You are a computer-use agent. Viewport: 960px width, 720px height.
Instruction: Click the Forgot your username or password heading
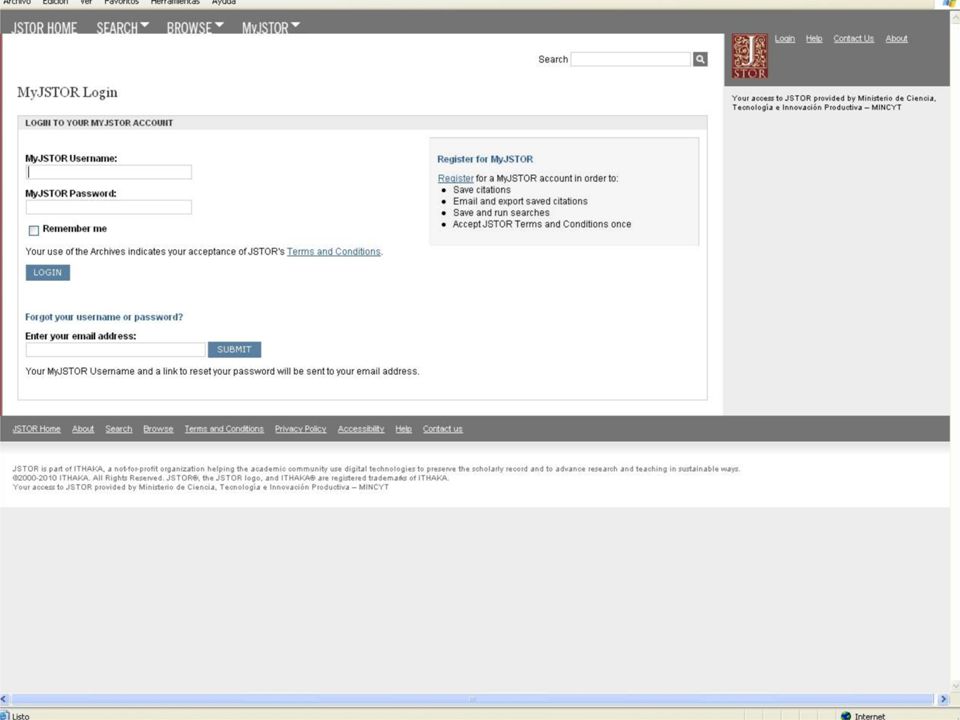point(104,317)
